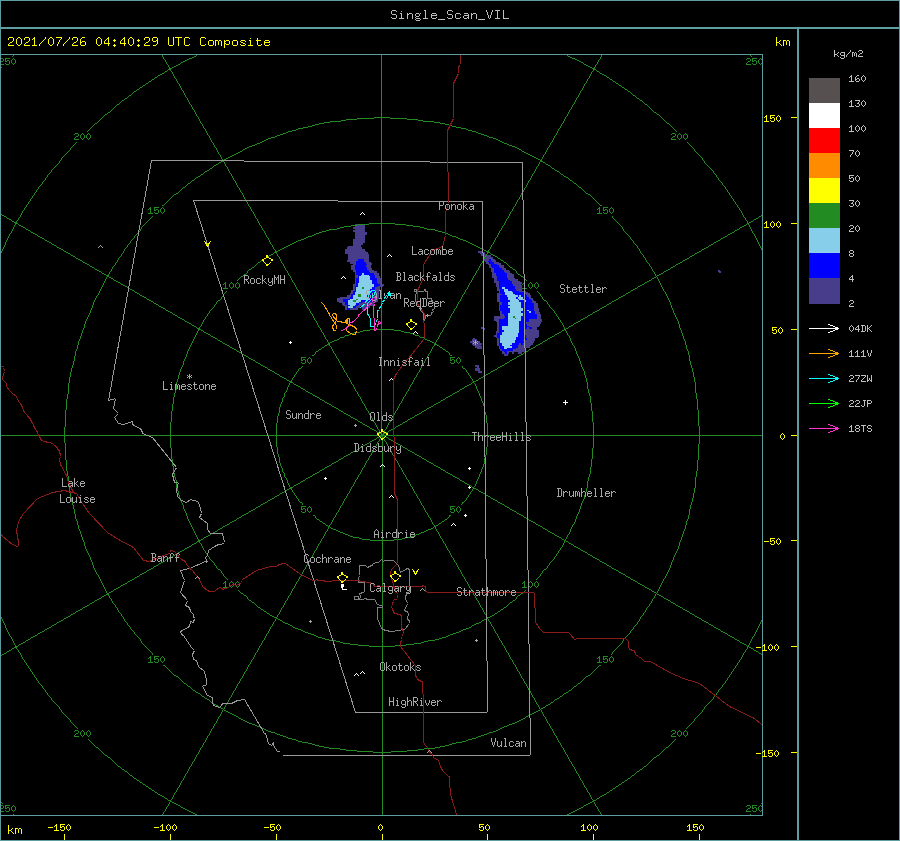This screenshot has height=841, width=900.
Task: Click the Lacombe map label
Action: (432, 251)
